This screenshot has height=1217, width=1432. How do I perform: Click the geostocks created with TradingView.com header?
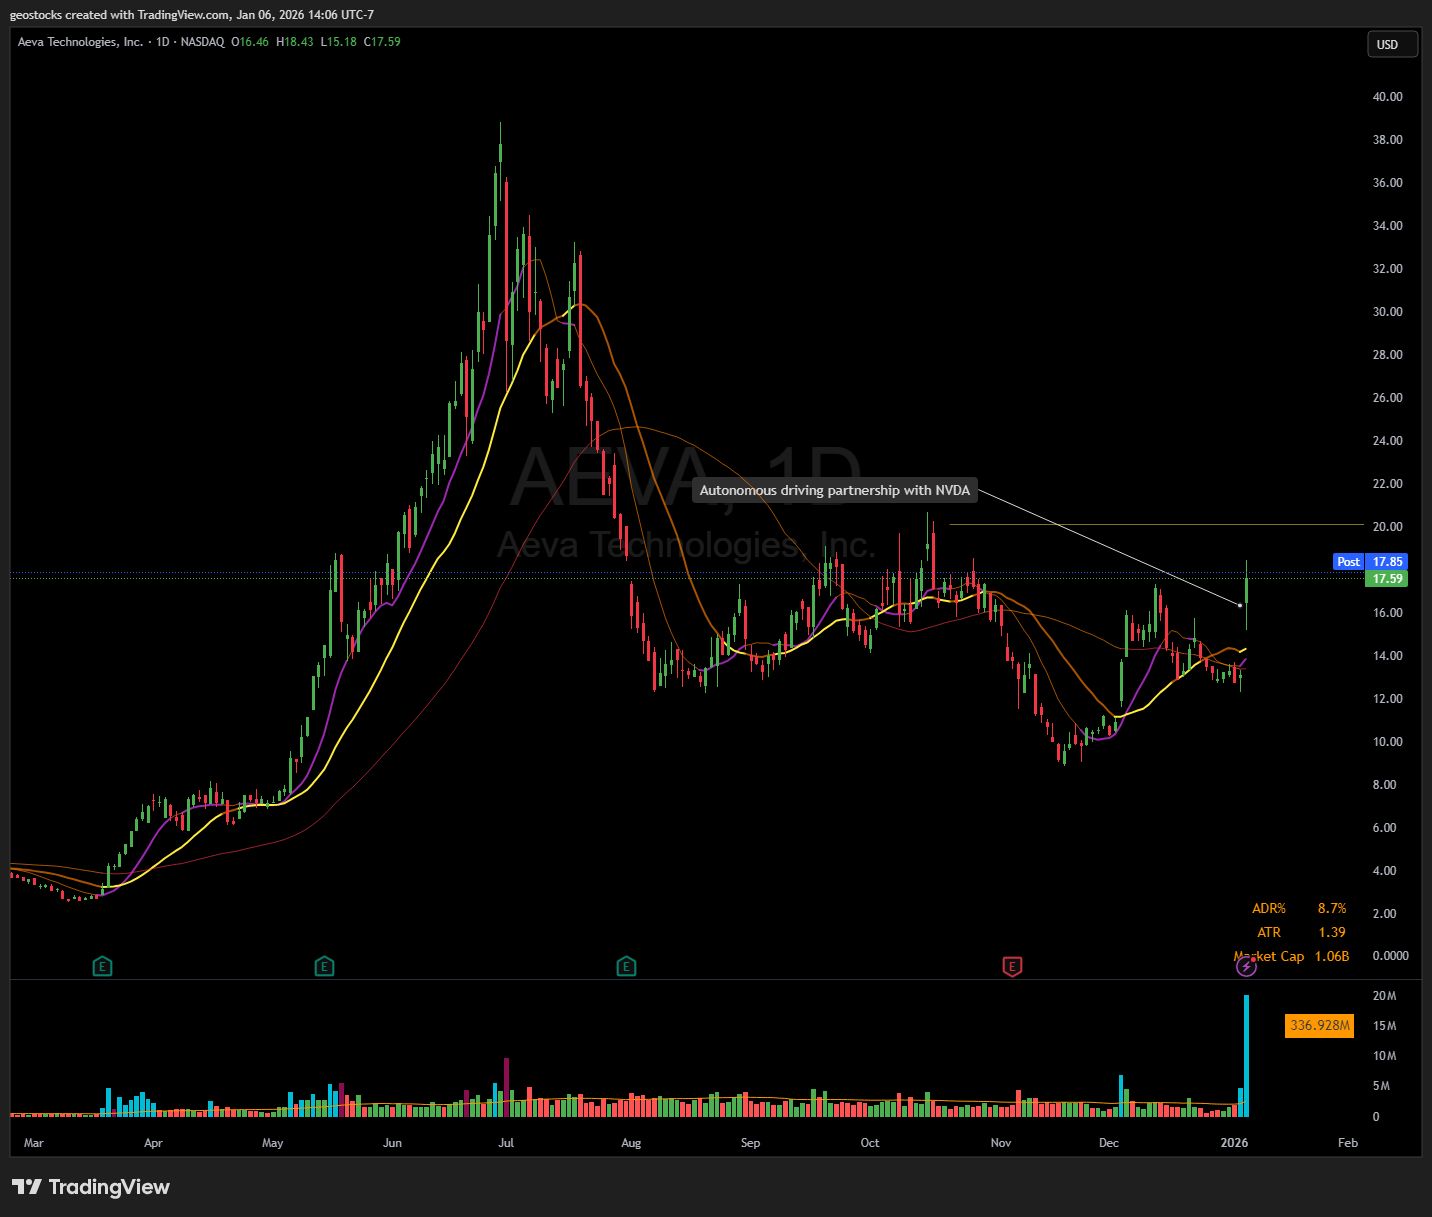tap(192, 15)
